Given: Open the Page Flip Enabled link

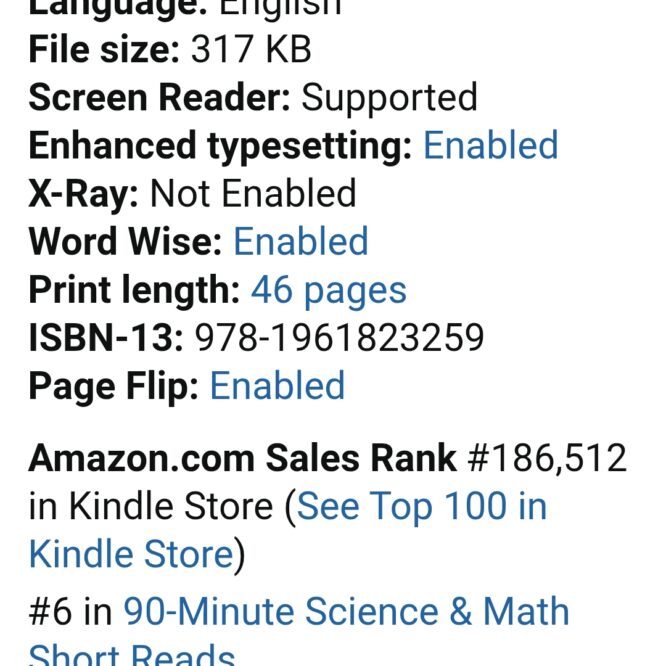Looking at the screenshot, I should coord(277,386).
